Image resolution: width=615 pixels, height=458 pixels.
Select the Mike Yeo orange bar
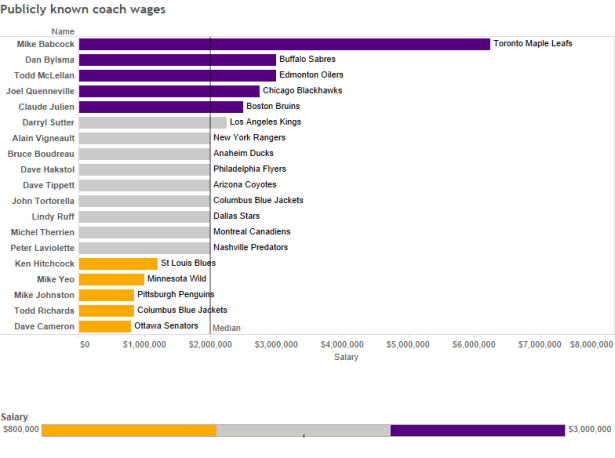[x=111, y=279]
